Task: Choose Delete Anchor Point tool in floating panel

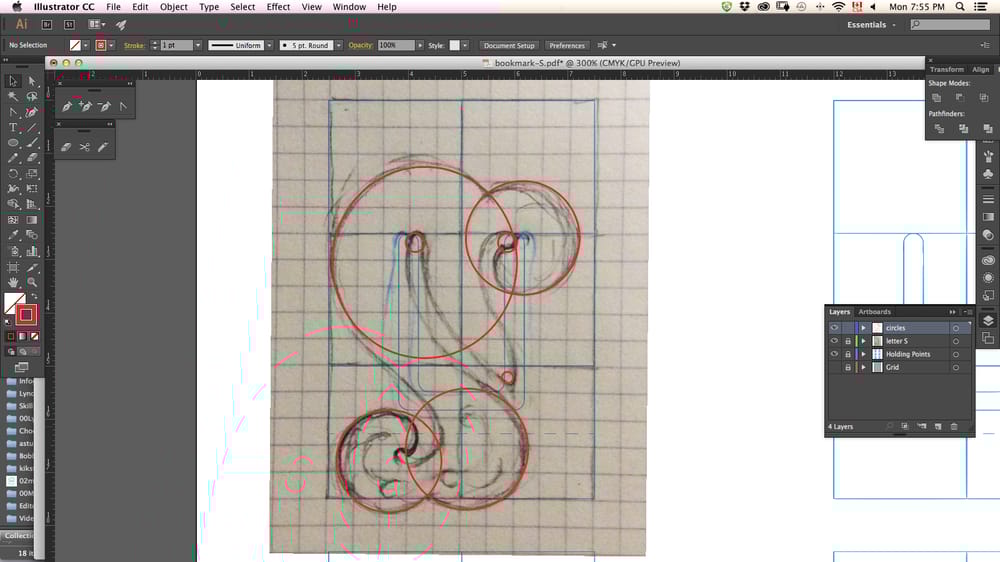Action: 105,107
